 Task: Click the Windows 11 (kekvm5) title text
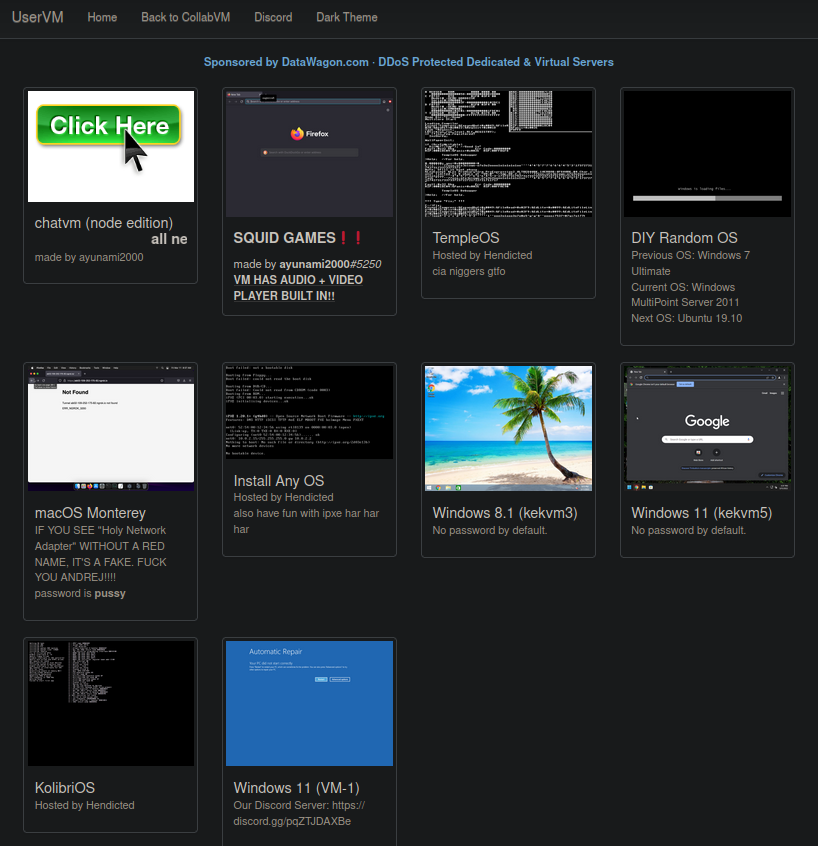click(701, 513)
